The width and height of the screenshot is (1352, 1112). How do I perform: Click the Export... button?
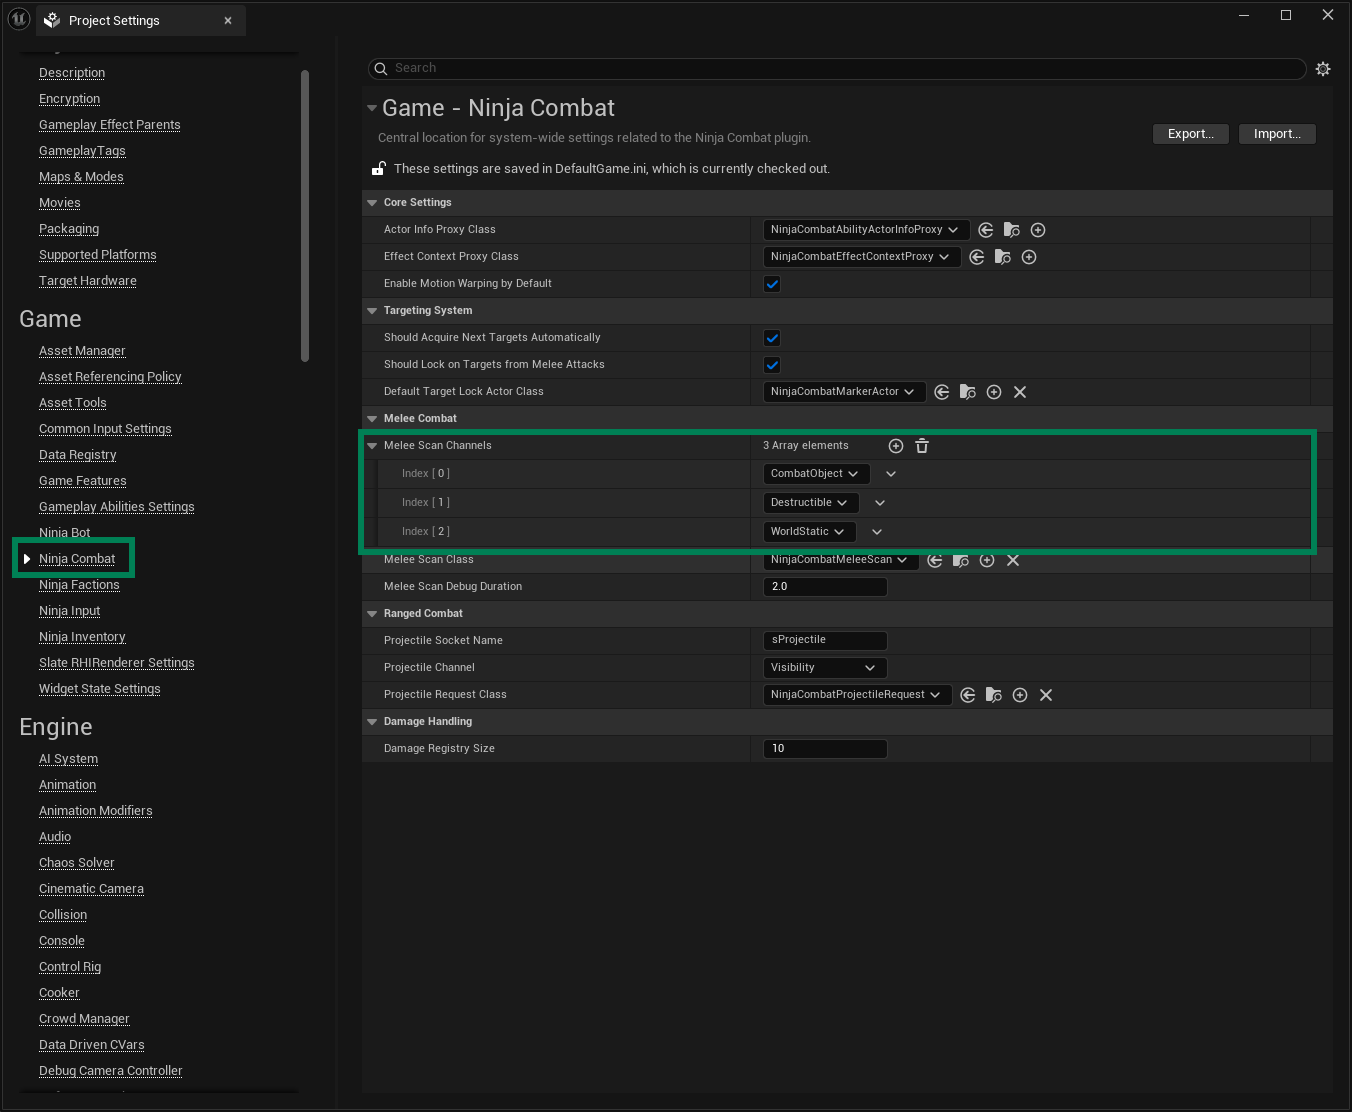coord(1190,134)
